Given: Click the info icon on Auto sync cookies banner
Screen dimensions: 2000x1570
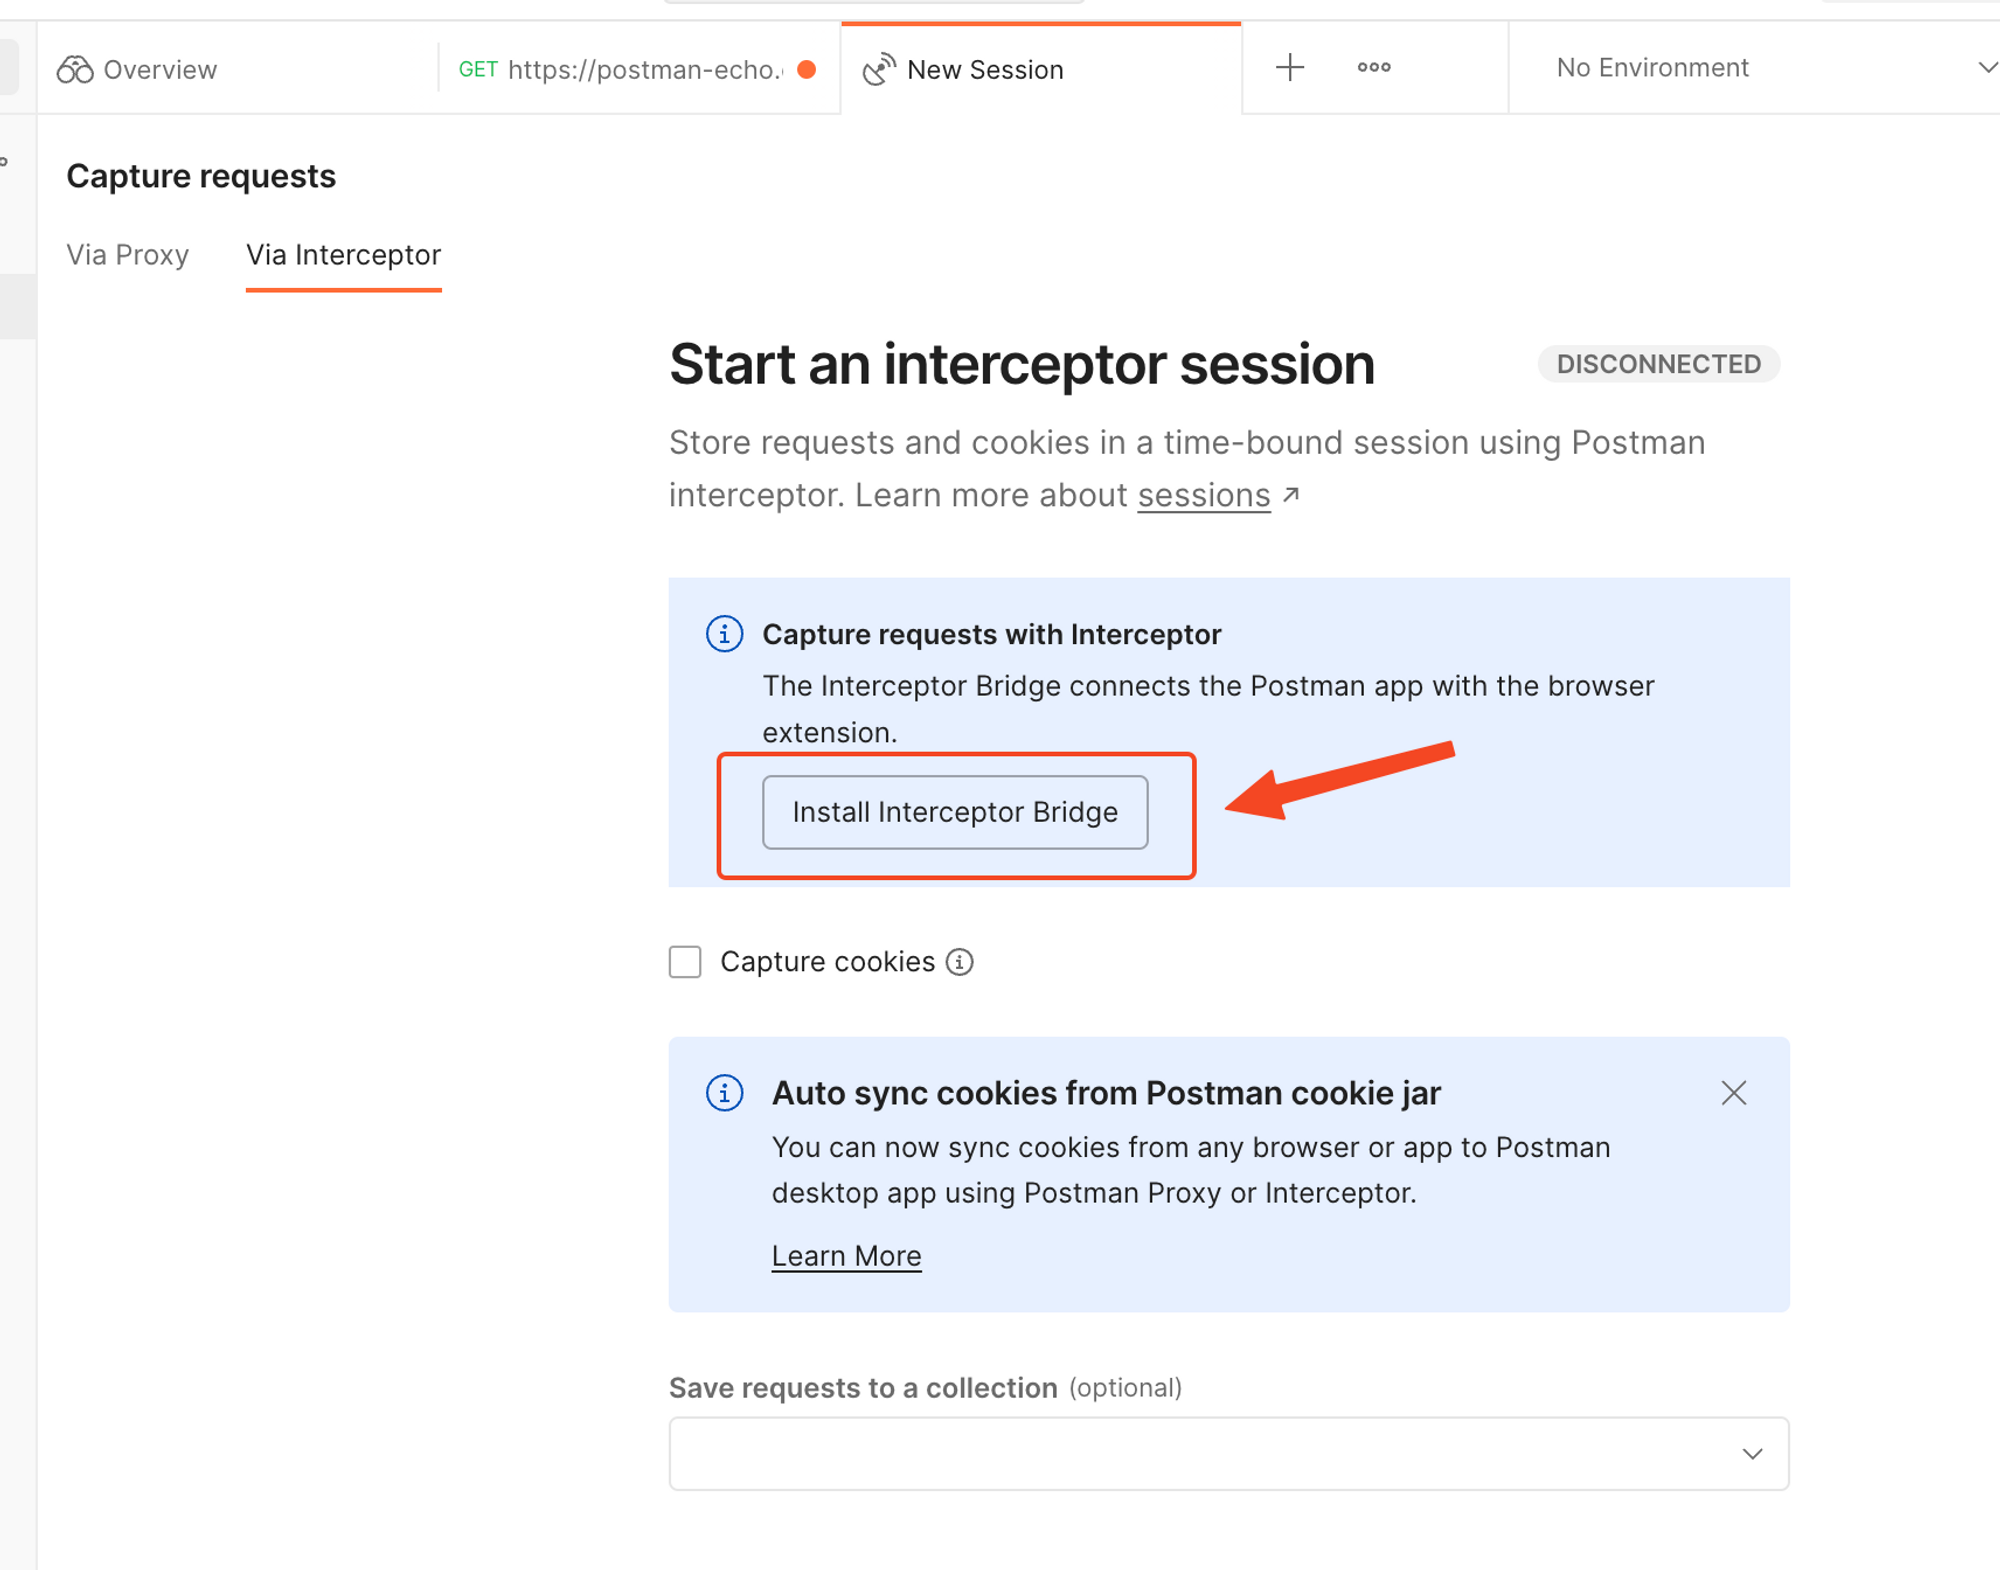Looking at the screenshot, I should coord(723,1093).
